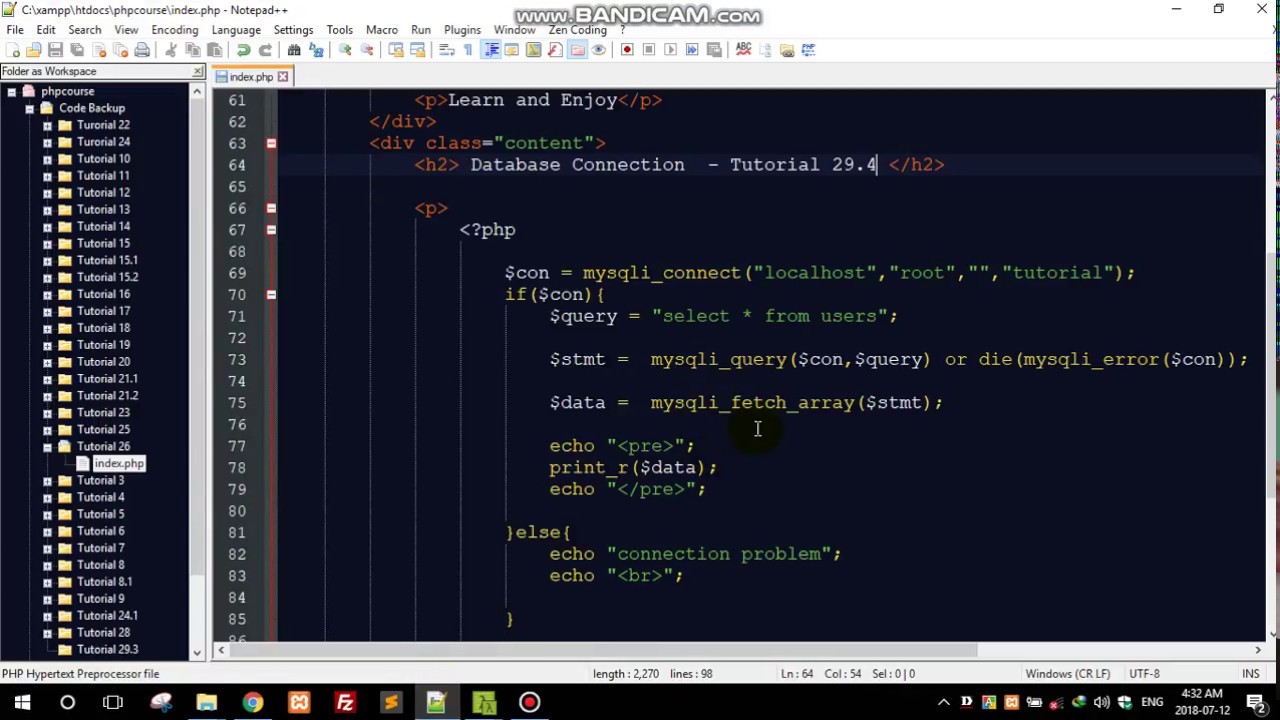Close the Folder as Workspace panel
1280x720 pixels.
[198, 71]
